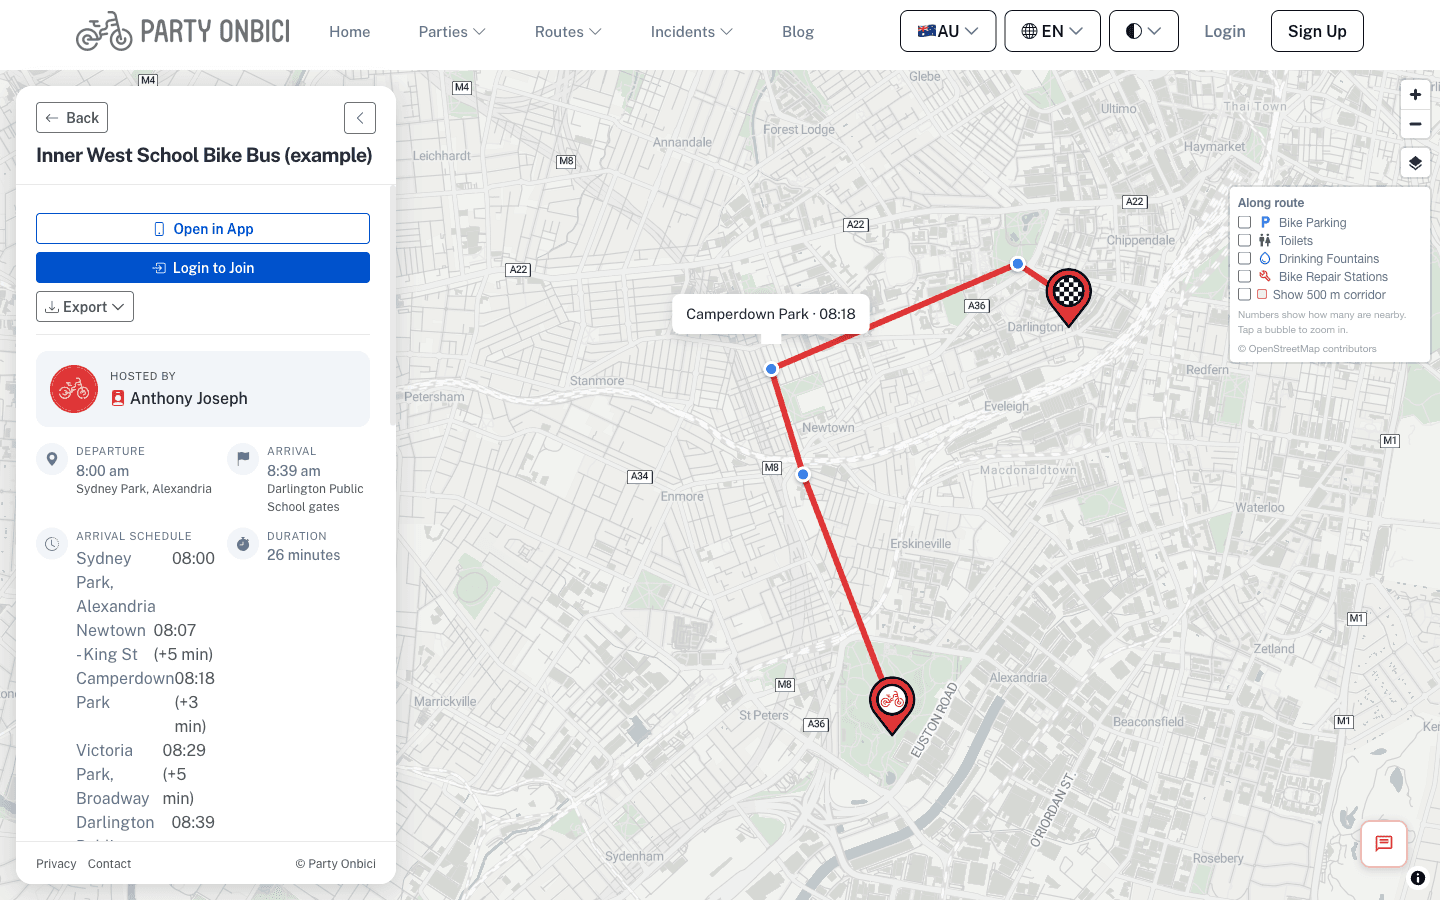The image size is (1440, 900).
Task: Enable Show 500 m corridor checkbox
Action: [1245, 294]
